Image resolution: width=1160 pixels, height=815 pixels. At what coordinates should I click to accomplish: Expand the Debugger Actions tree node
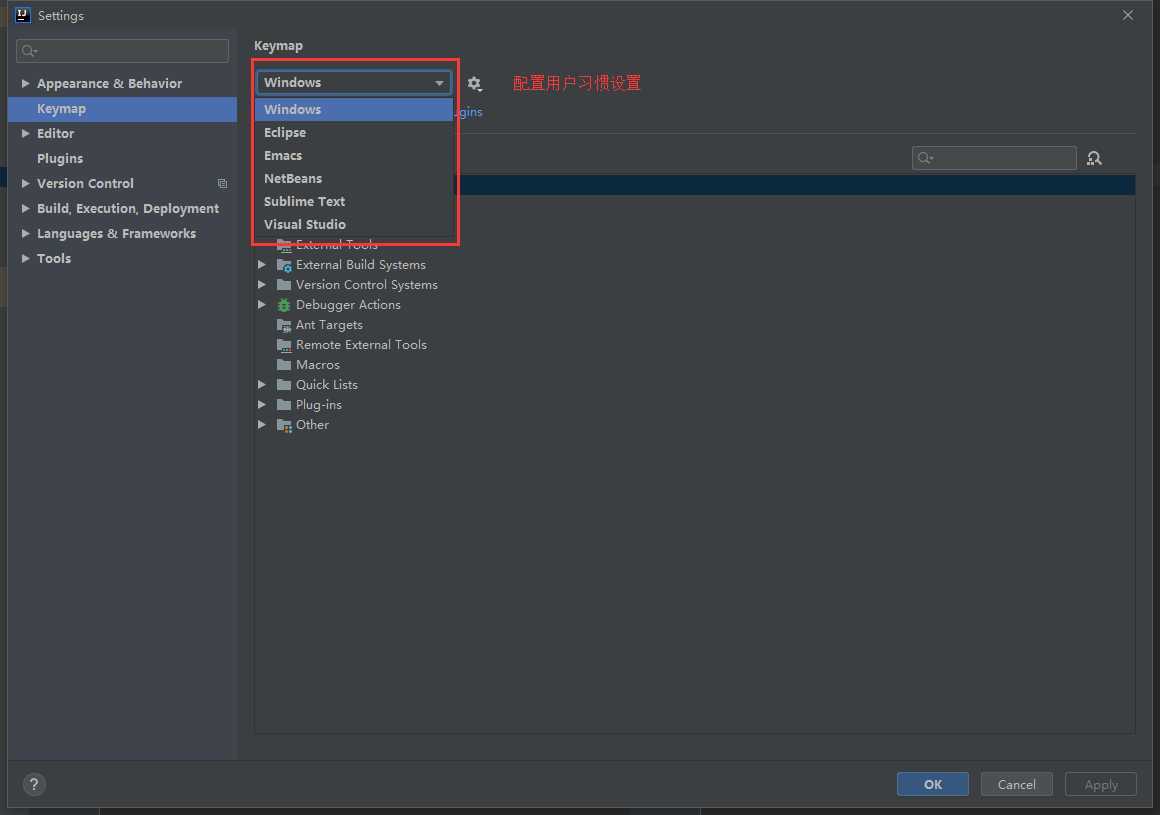tap(262, 305)
